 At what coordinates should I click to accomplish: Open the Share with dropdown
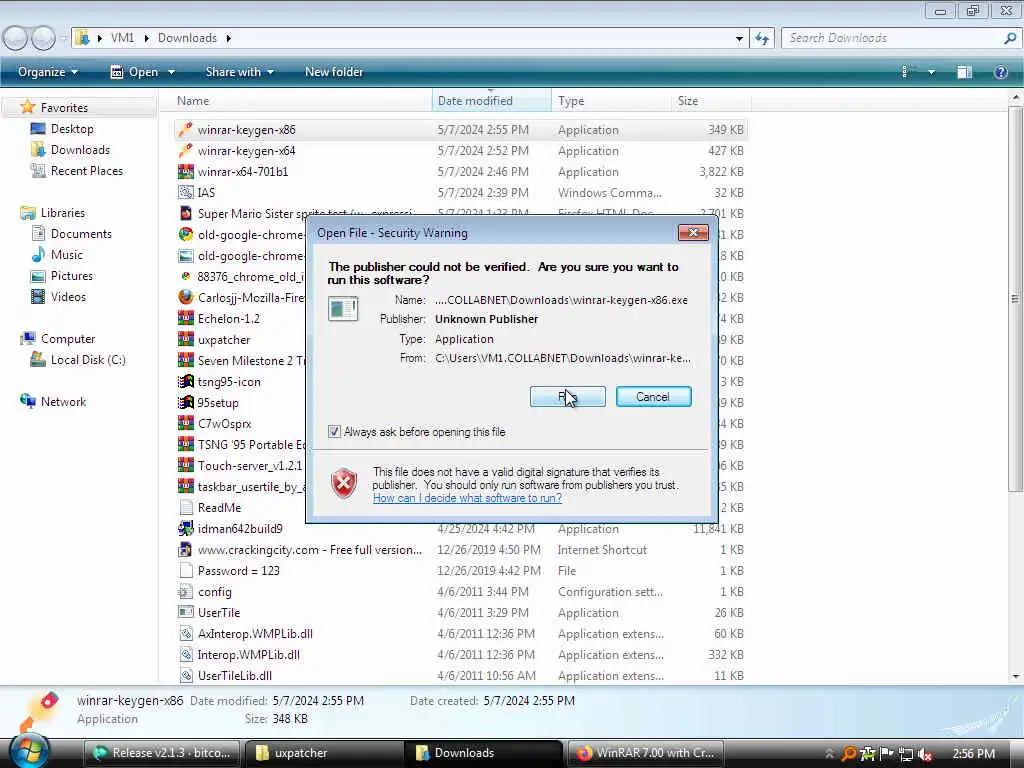pyautogui.click(x=240, y=72)
